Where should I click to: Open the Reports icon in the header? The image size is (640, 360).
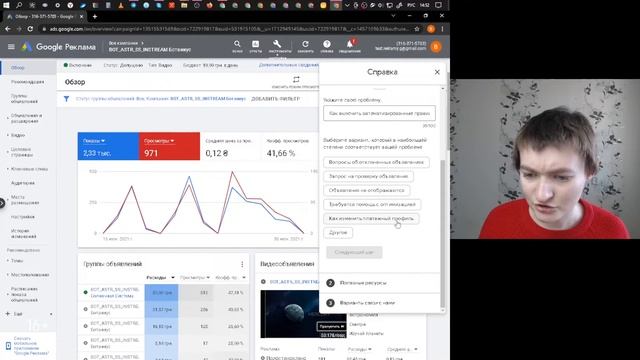(256, 44)
